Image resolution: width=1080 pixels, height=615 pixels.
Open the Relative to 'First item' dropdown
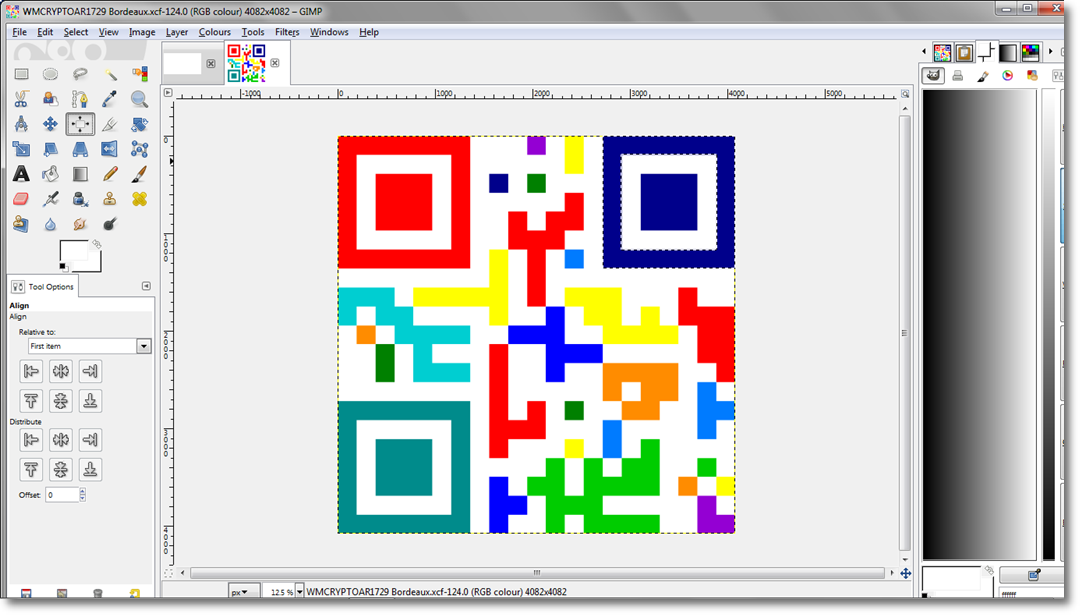click(143, 346)
